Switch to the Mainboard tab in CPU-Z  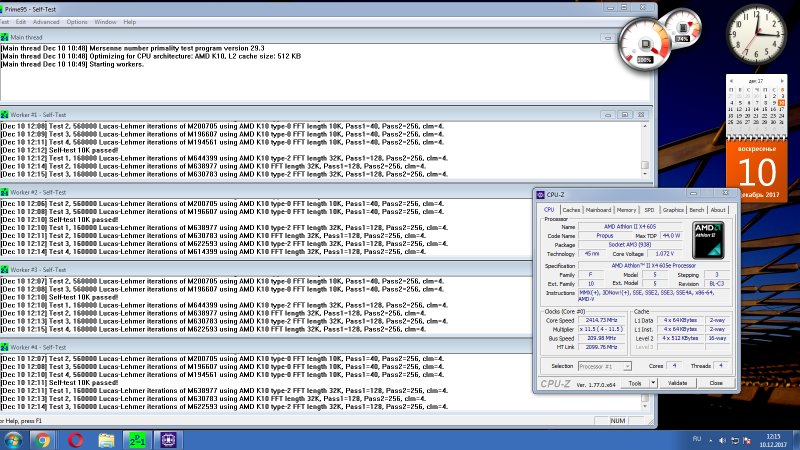point(599,210)
